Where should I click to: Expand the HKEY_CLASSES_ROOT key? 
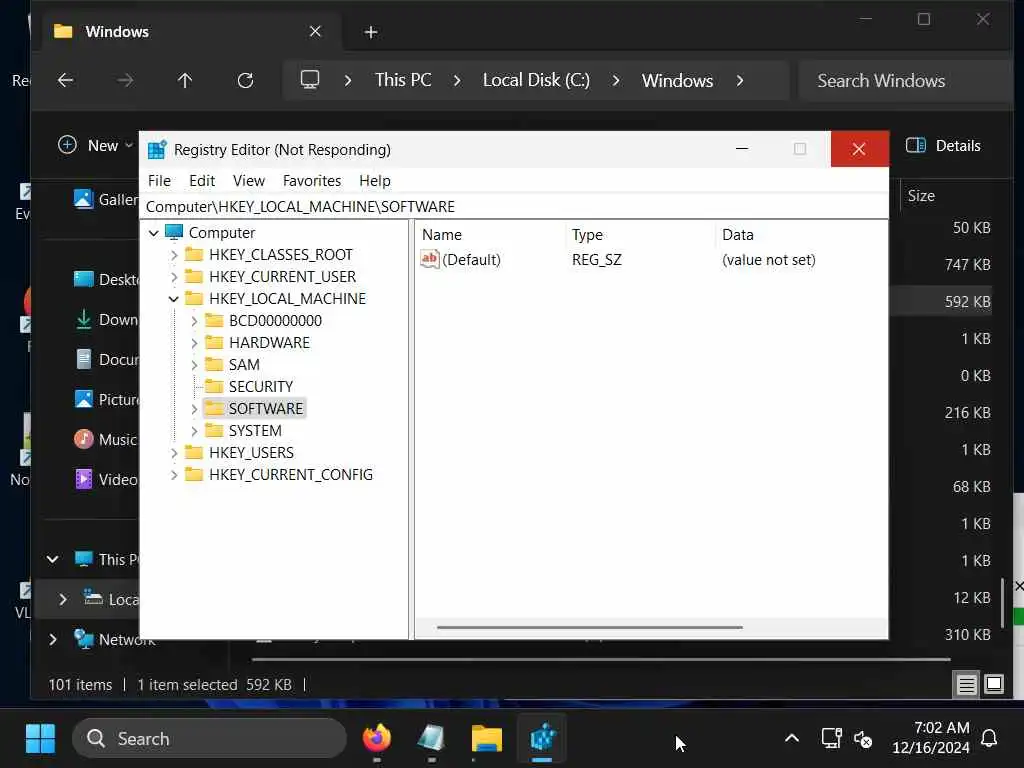click(x=174, y=255)
